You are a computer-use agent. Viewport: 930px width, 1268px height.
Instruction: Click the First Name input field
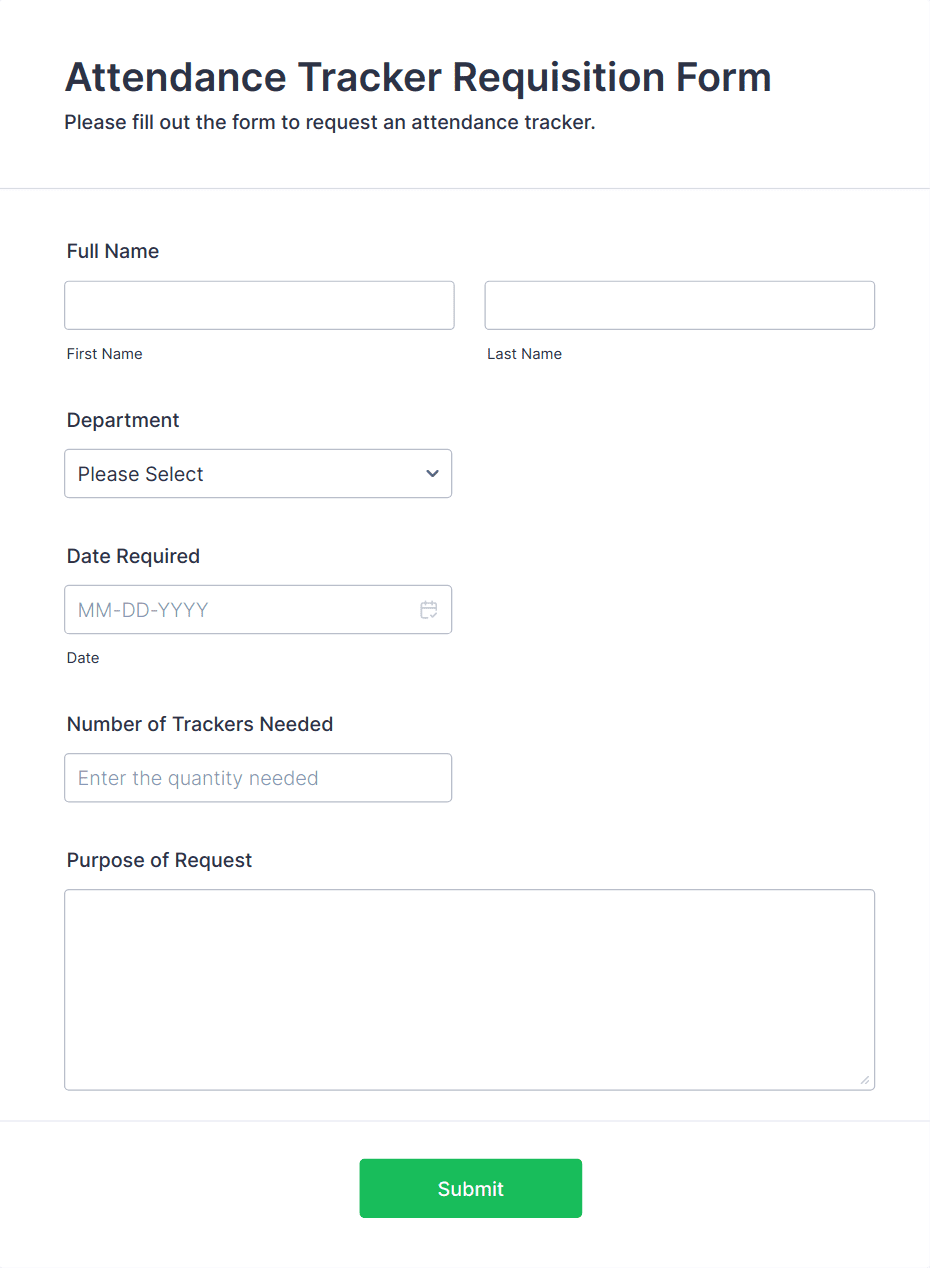[x=259, y=305]
